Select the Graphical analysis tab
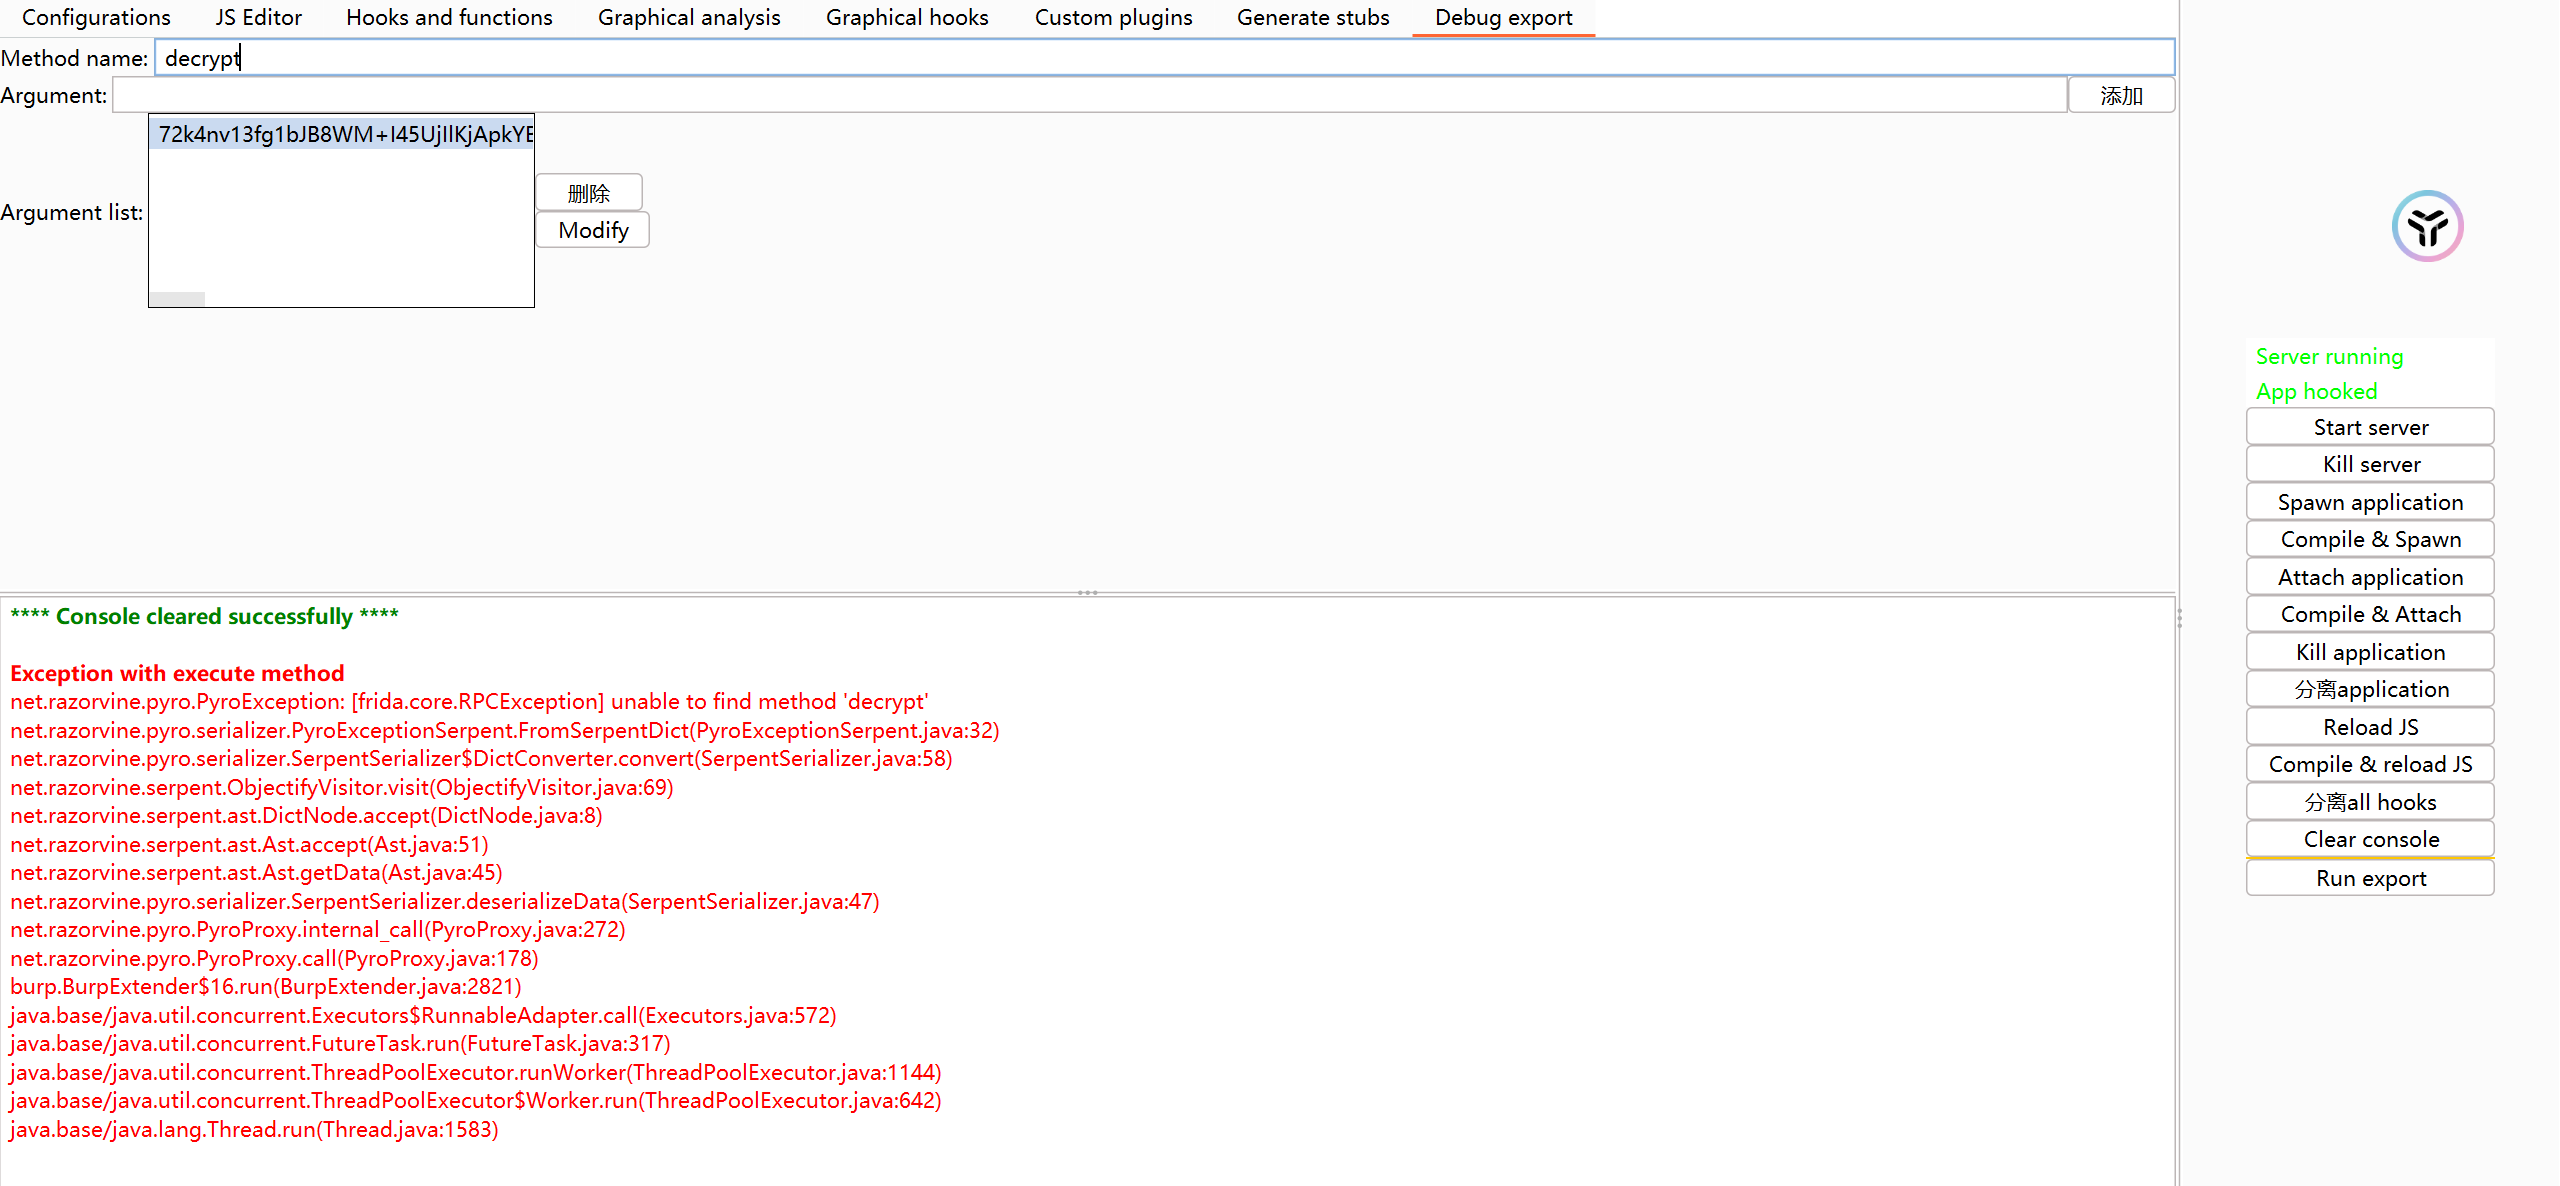The height and width of the screenshot is (1186, 2560). coord(689,17)
